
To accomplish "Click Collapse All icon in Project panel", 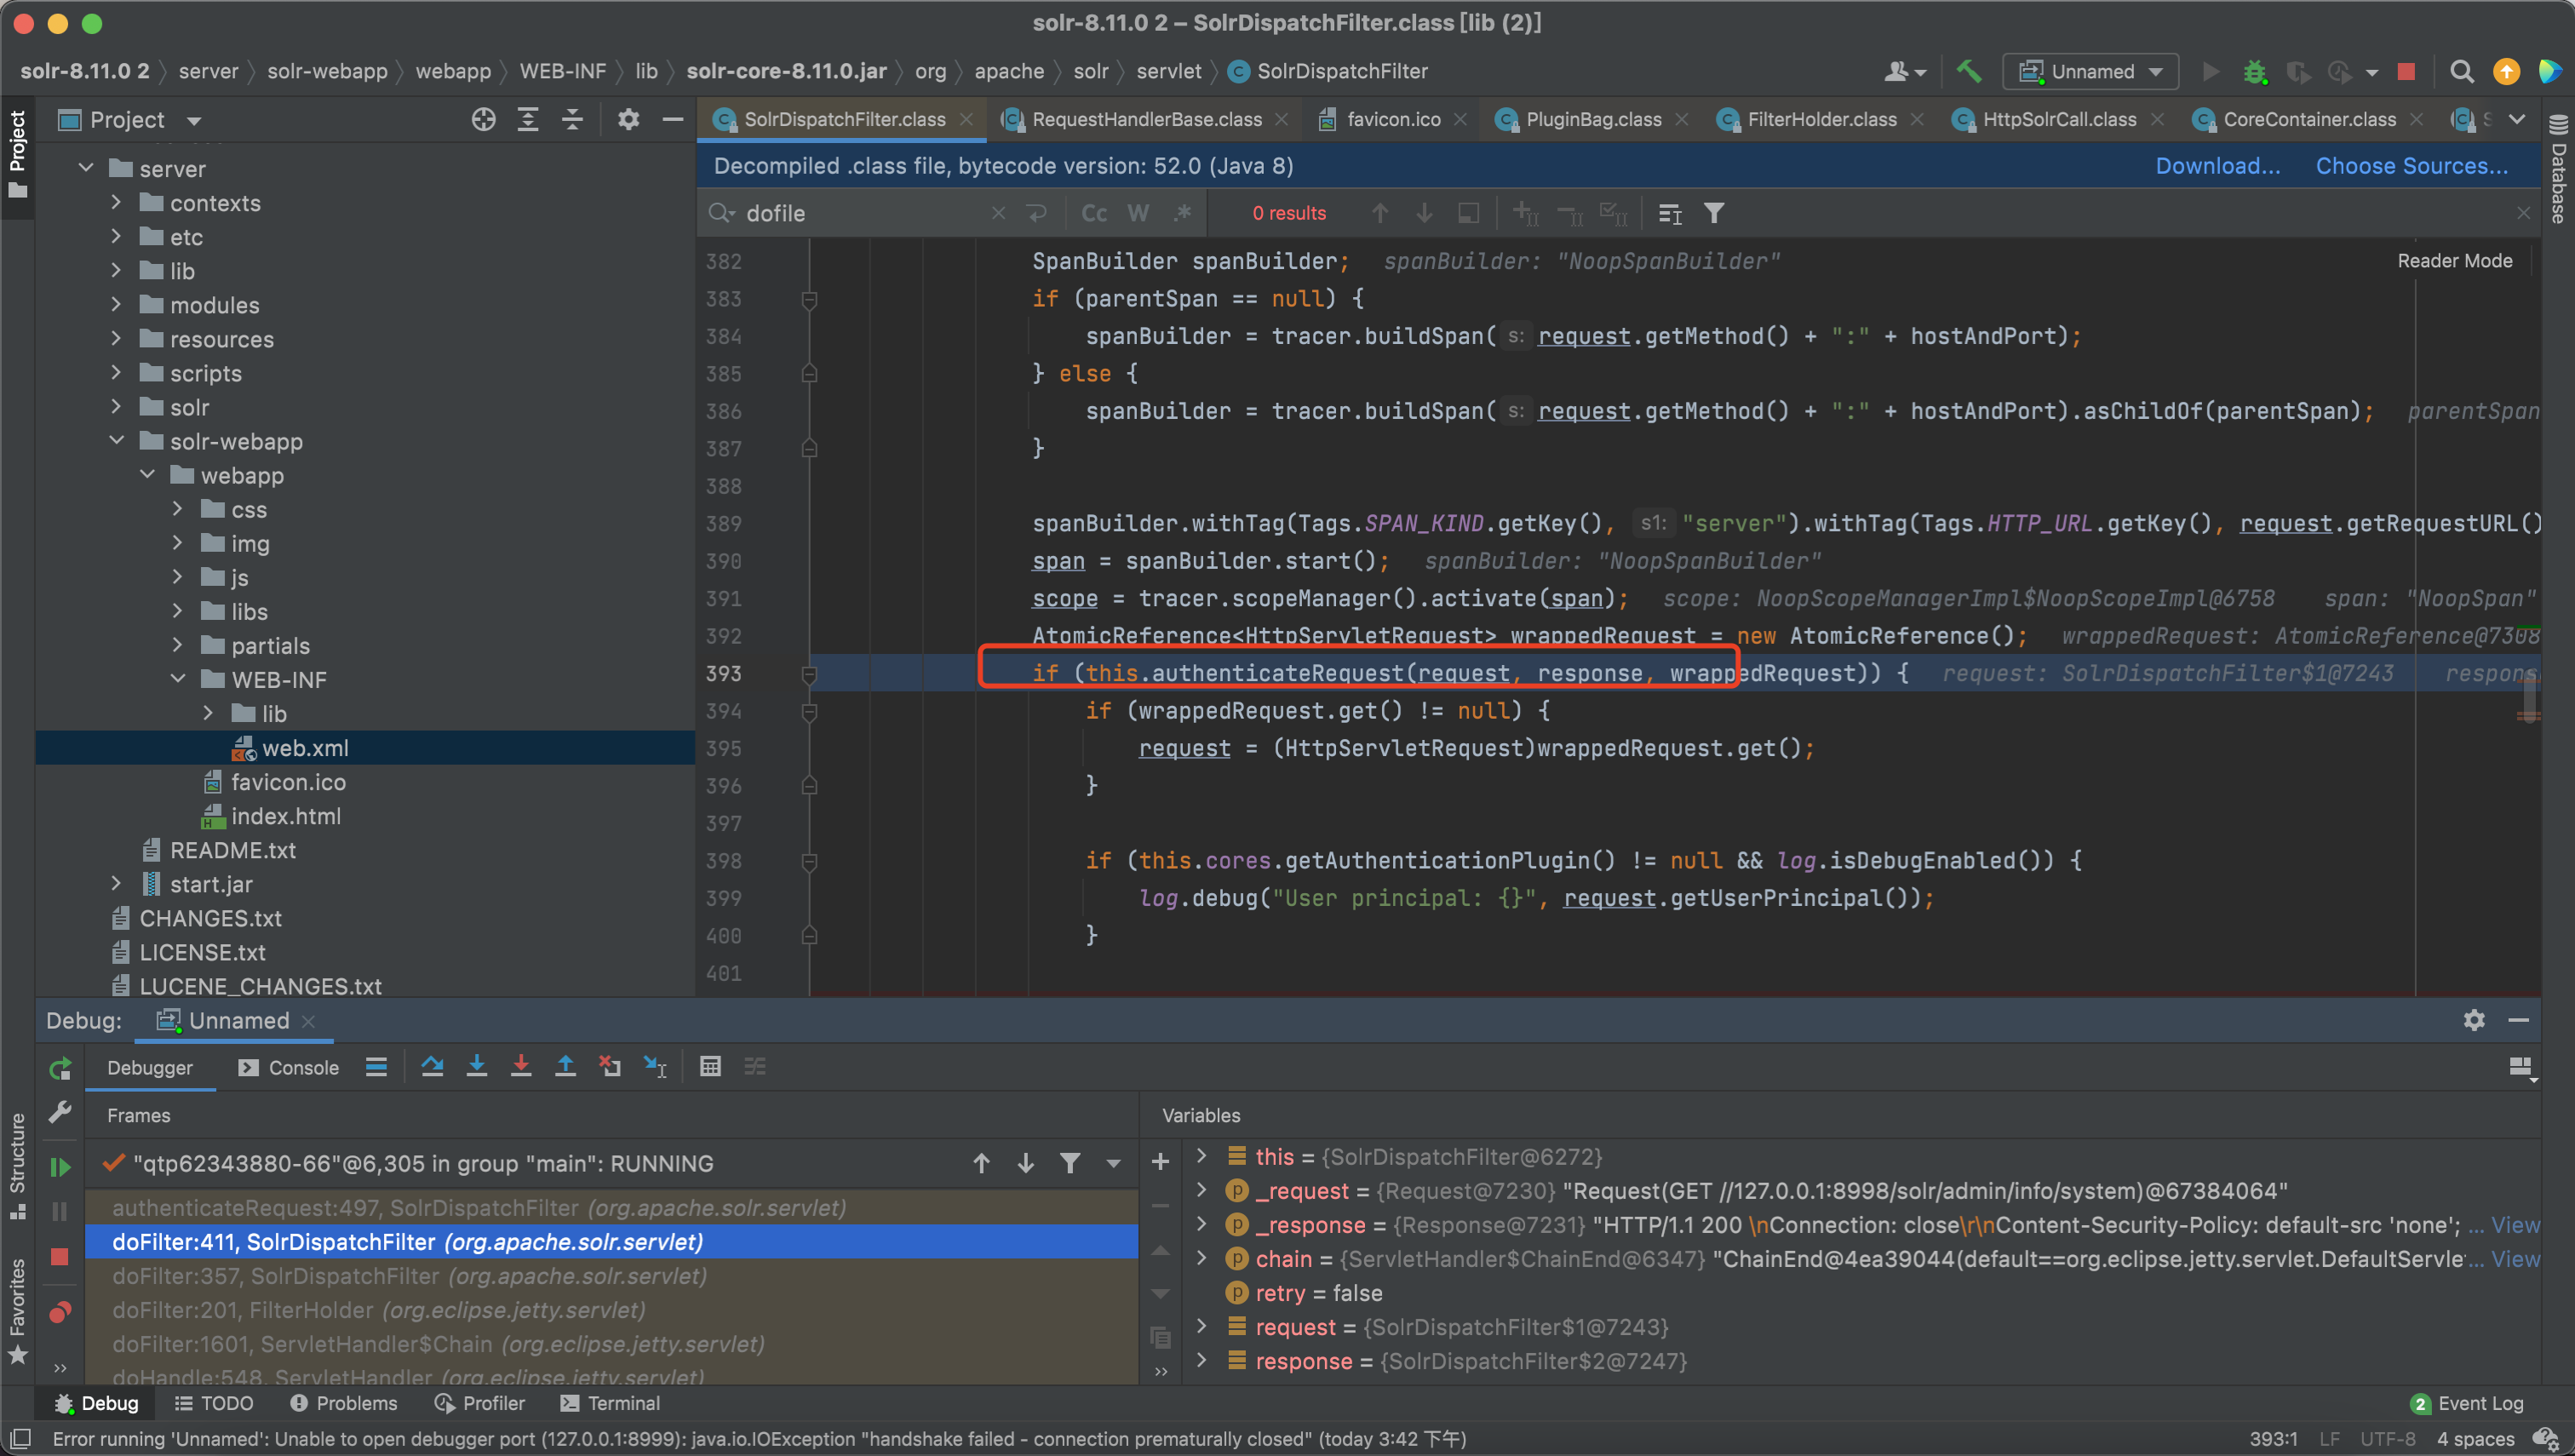I will pyautogui.click(x=572, y=120).
